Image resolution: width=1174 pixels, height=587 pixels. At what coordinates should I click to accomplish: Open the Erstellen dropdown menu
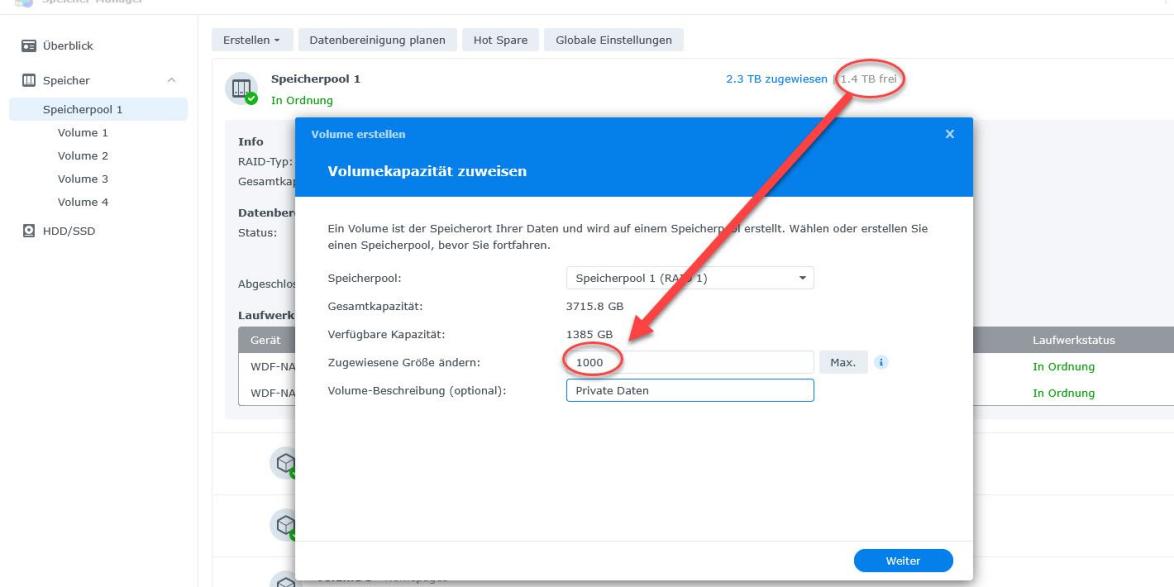[250, 40]
